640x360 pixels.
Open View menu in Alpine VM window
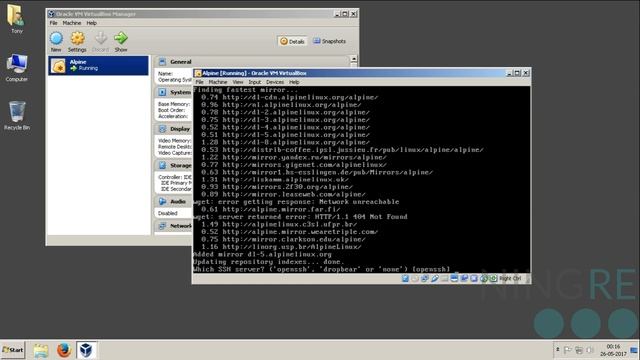click(x=238, y=82)
